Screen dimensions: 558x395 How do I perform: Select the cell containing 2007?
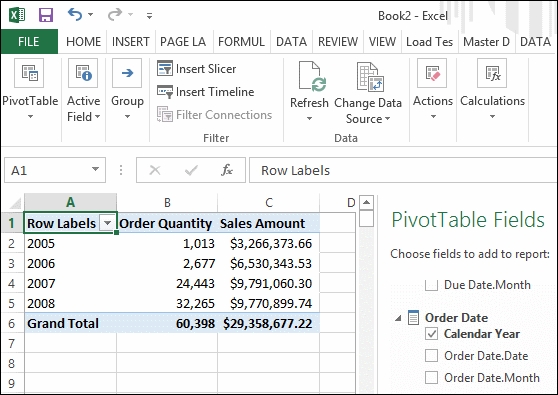coord(70,284)
